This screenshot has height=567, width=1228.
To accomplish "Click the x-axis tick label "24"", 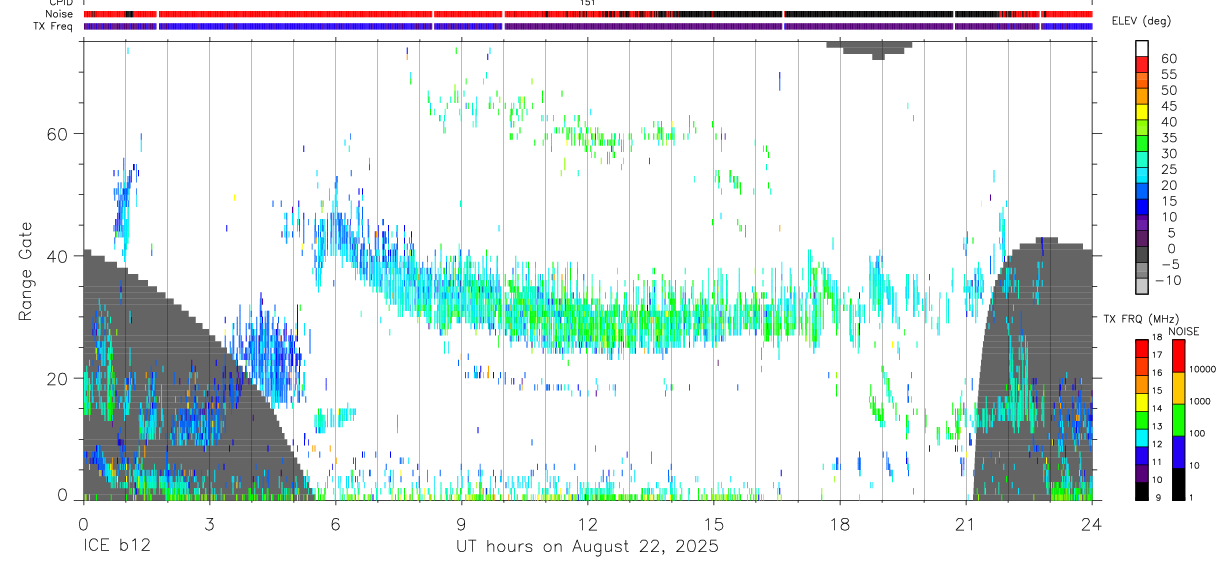I will tap(1091, 523).
